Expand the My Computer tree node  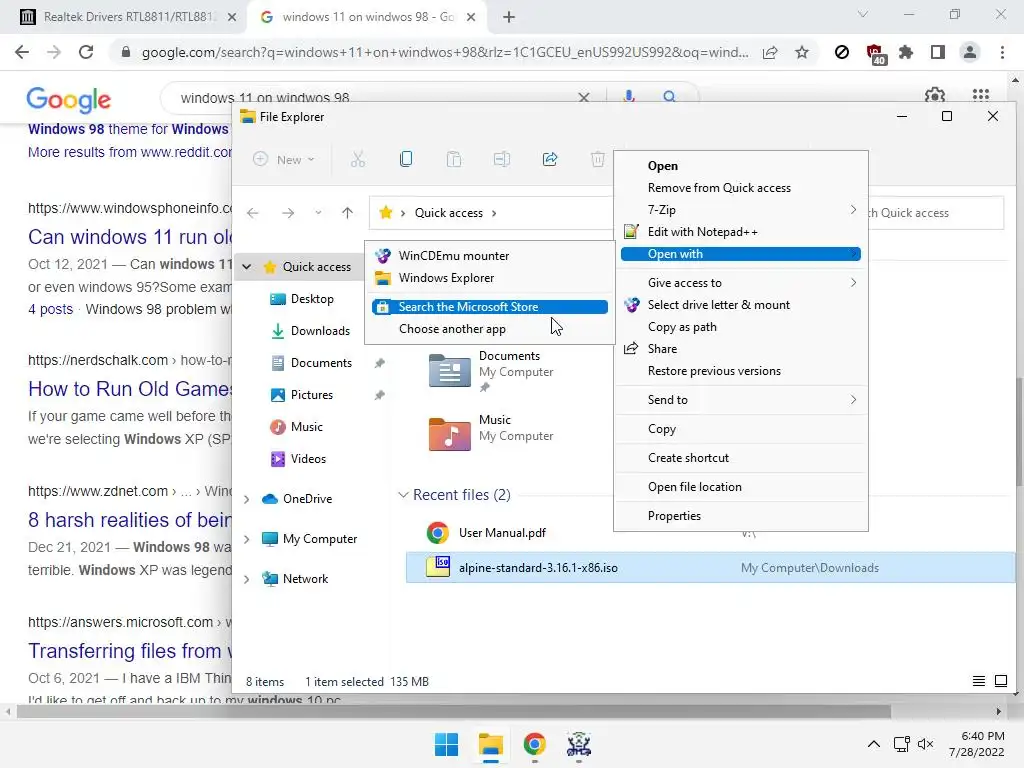pyautogui.click(x=246, y=539)
